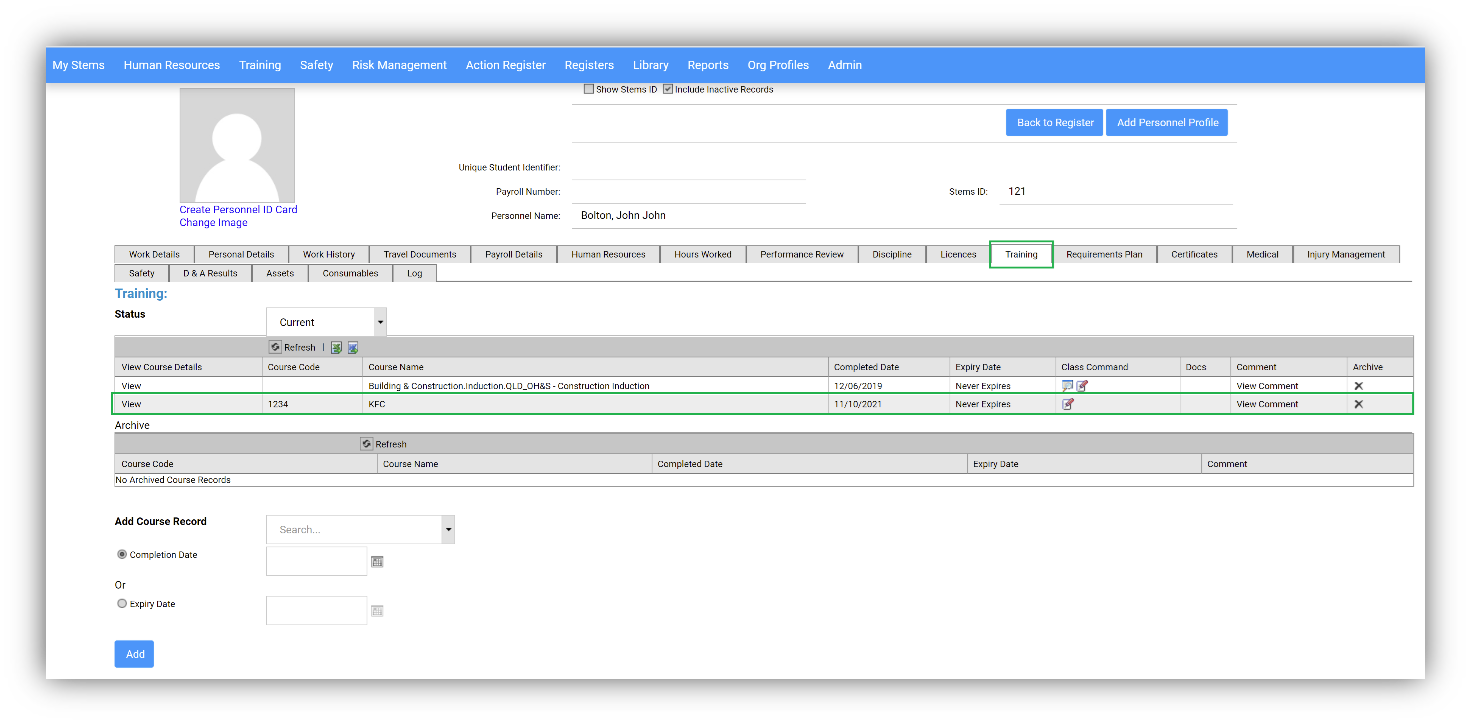The image size is (1471, 725).
Task: Expand the Add Course Record search dropdown
Action: [449, 530]
